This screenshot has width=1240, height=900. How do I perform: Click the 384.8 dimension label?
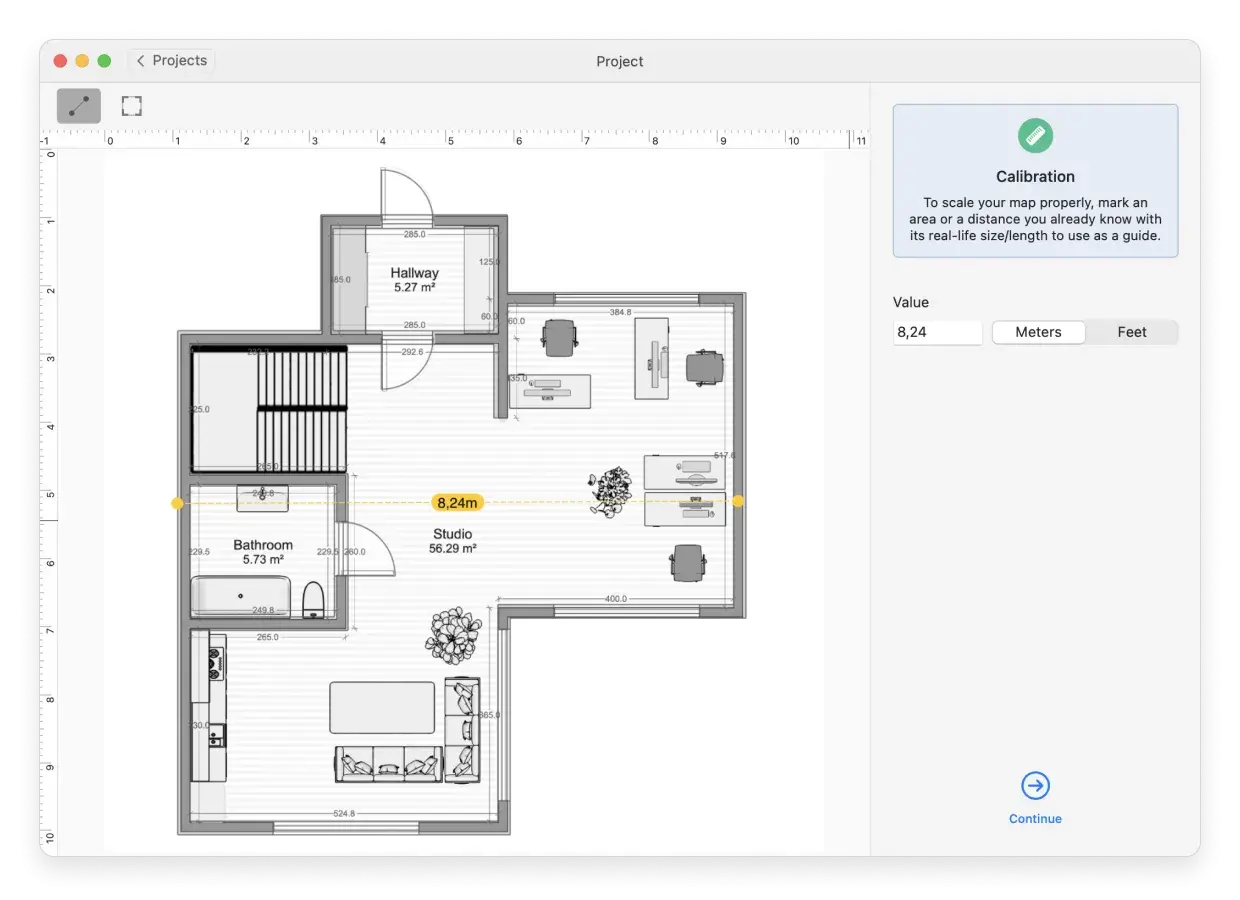[x=621, y=313]
